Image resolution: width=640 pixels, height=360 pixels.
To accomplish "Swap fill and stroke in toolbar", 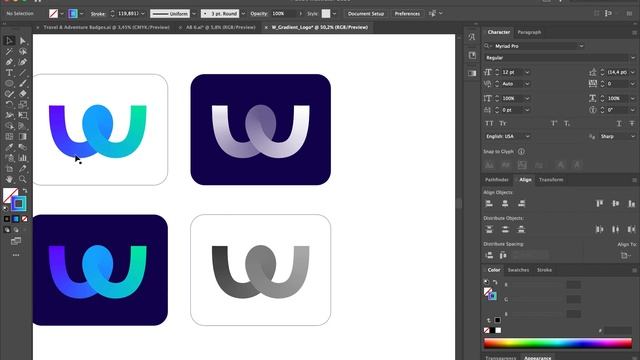I will tap(25, 191).
